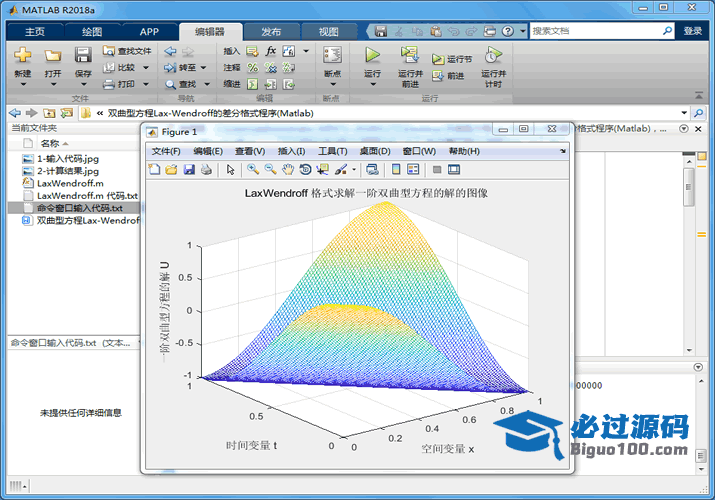Click Print Figure icon in Figure toolbar
Viewport: 715px width, 500px height.
206,170
